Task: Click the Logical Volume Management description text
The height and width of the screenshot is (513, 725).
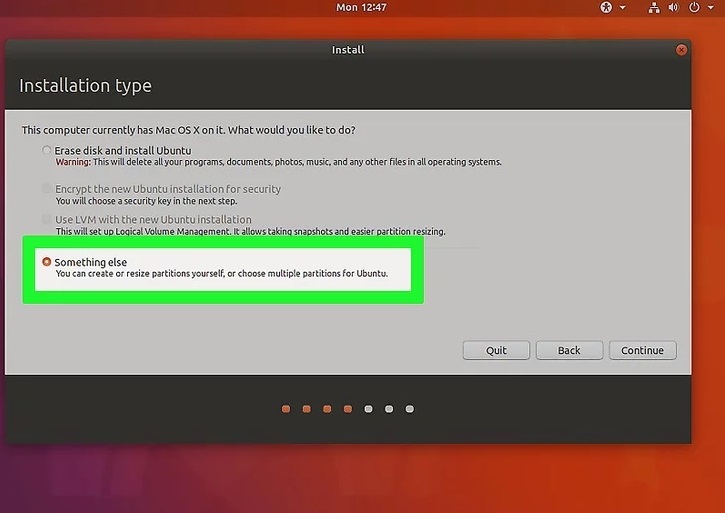Action: point(250,231)
